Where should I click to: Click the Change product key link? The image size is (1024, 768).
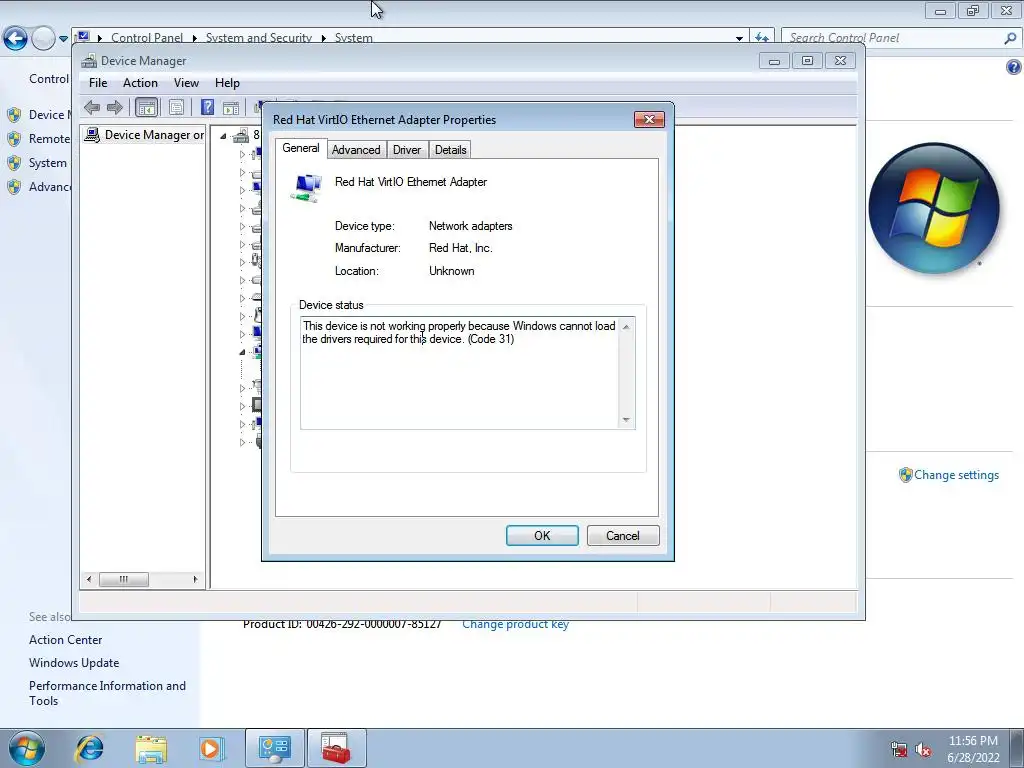point(515,624)
